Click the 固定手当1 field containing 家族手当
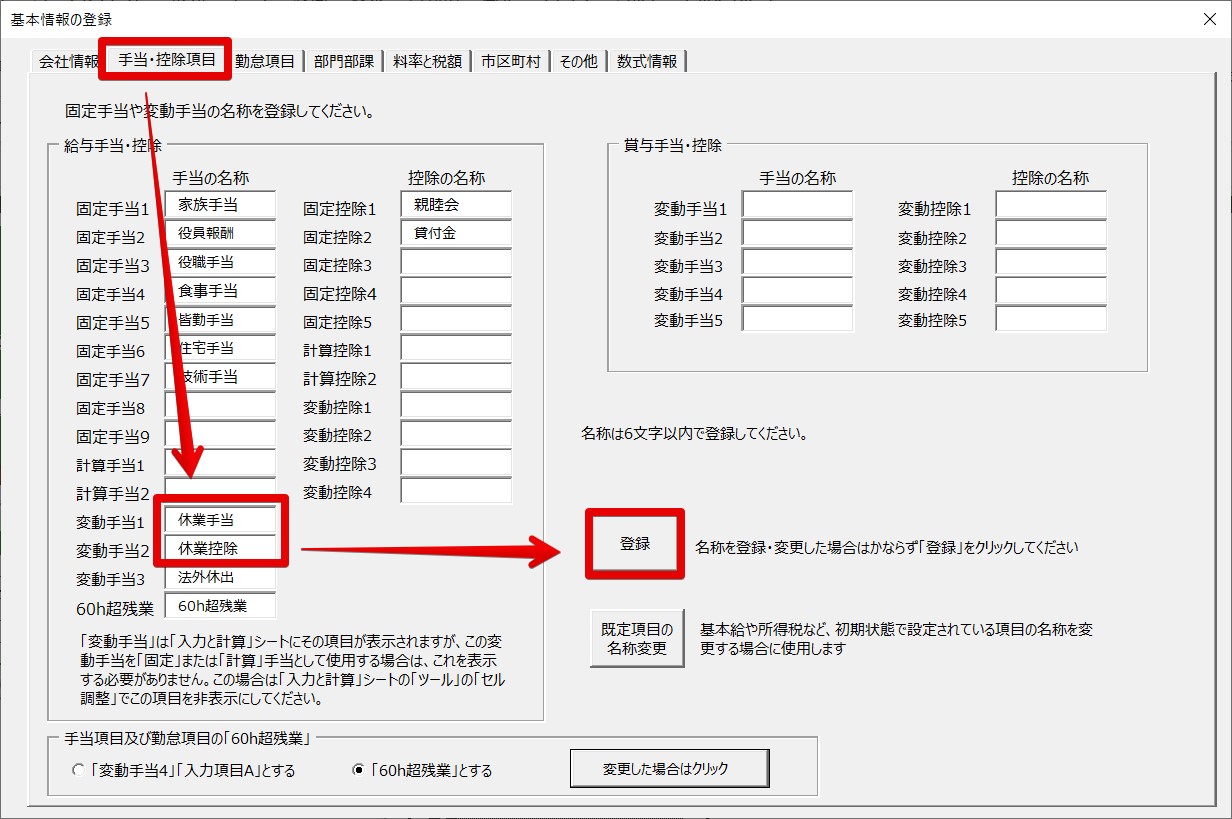The image size is (1232, 819). pos(220,205)
